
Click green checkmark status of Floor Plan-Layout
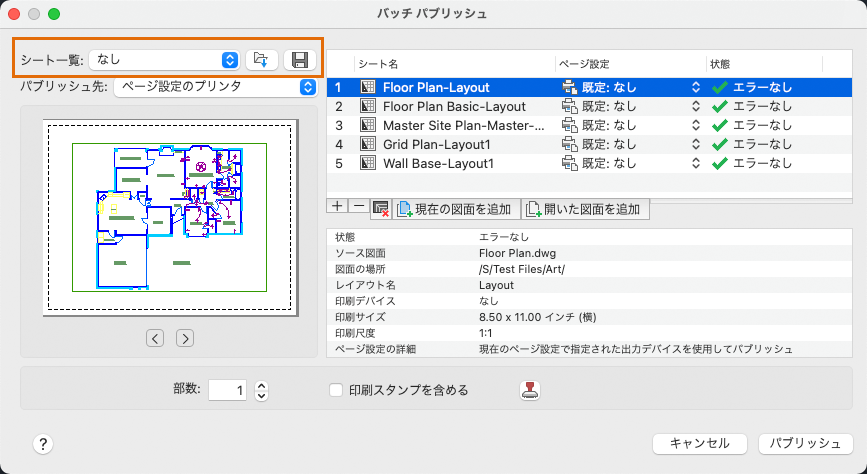pos(719,87)
